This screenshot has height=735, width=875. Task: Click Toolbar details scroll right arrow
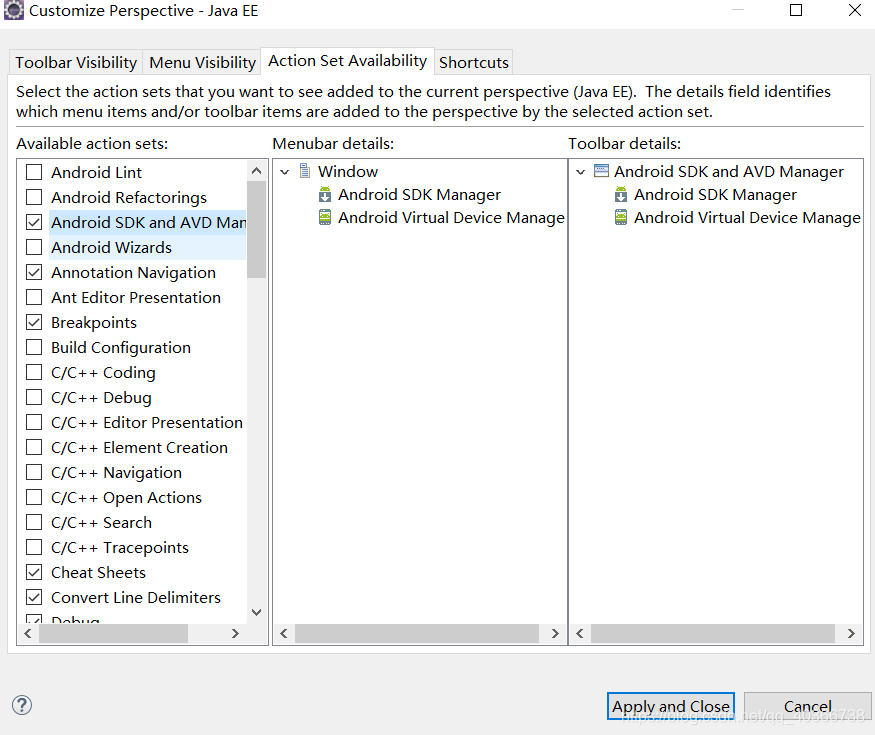pyautogui.click(x=851, y=633)
